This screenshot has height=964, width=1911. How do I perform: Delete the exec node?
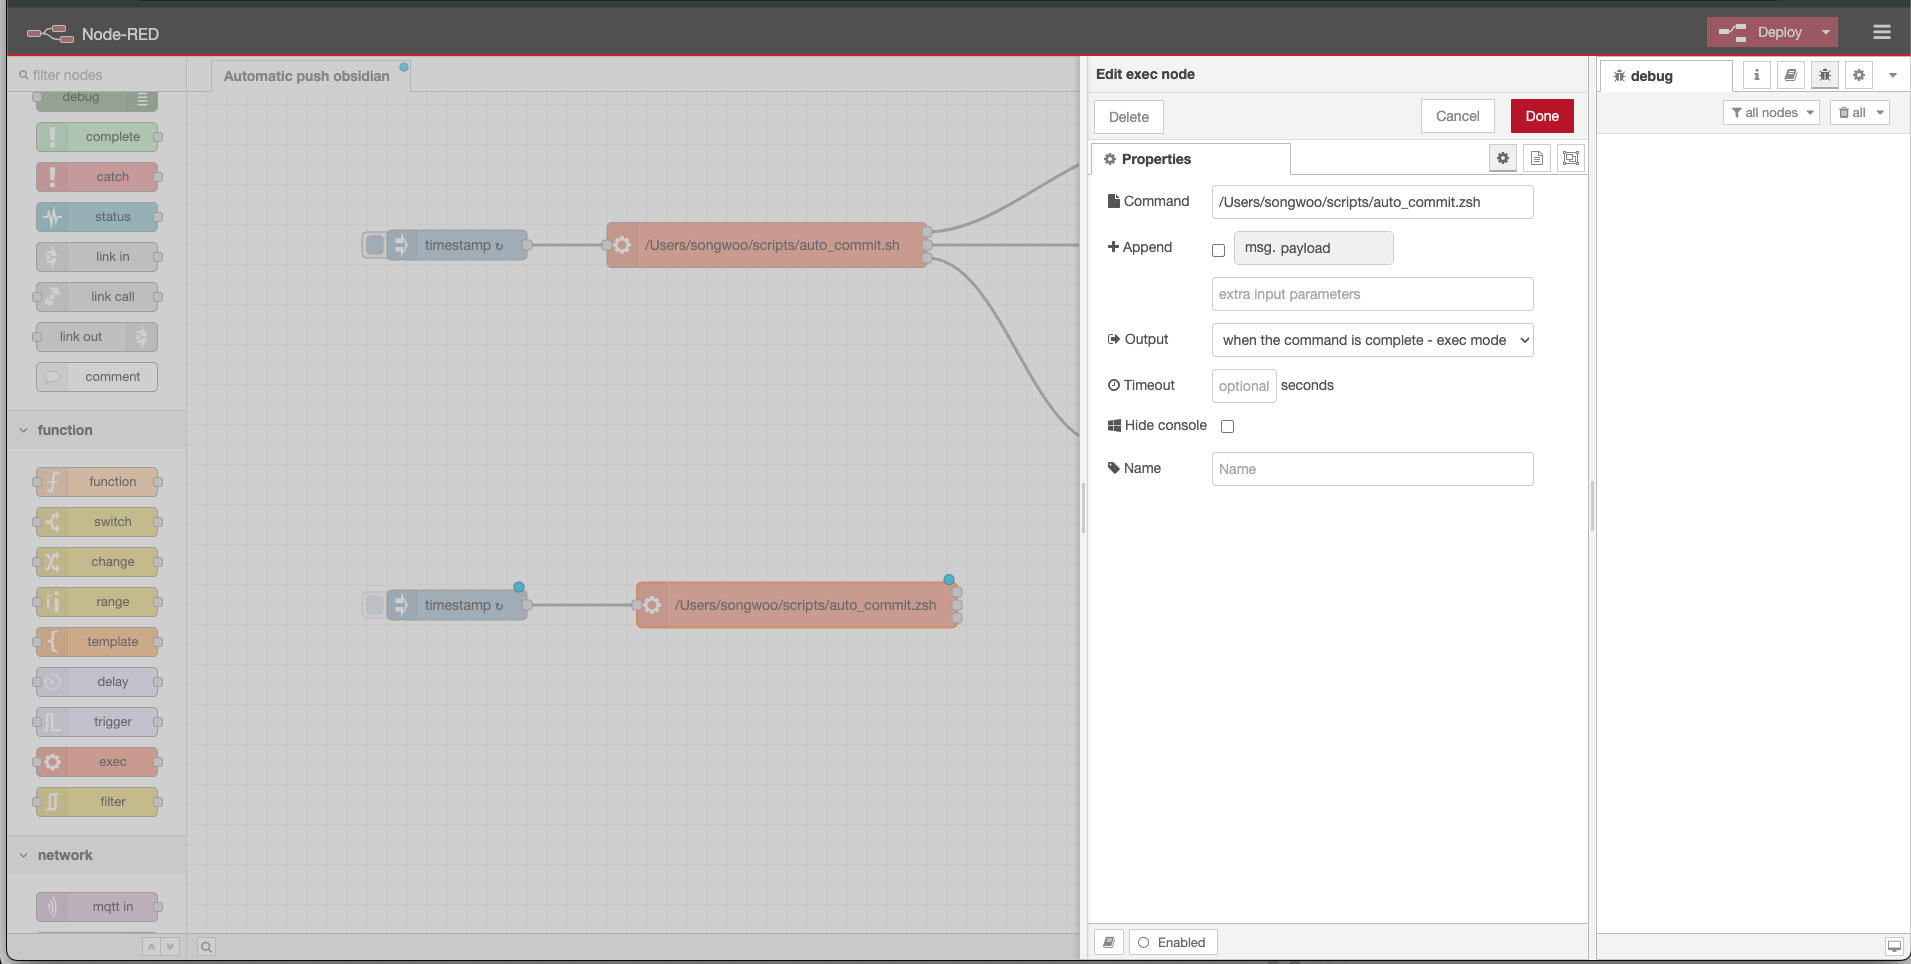[1128, 117]
